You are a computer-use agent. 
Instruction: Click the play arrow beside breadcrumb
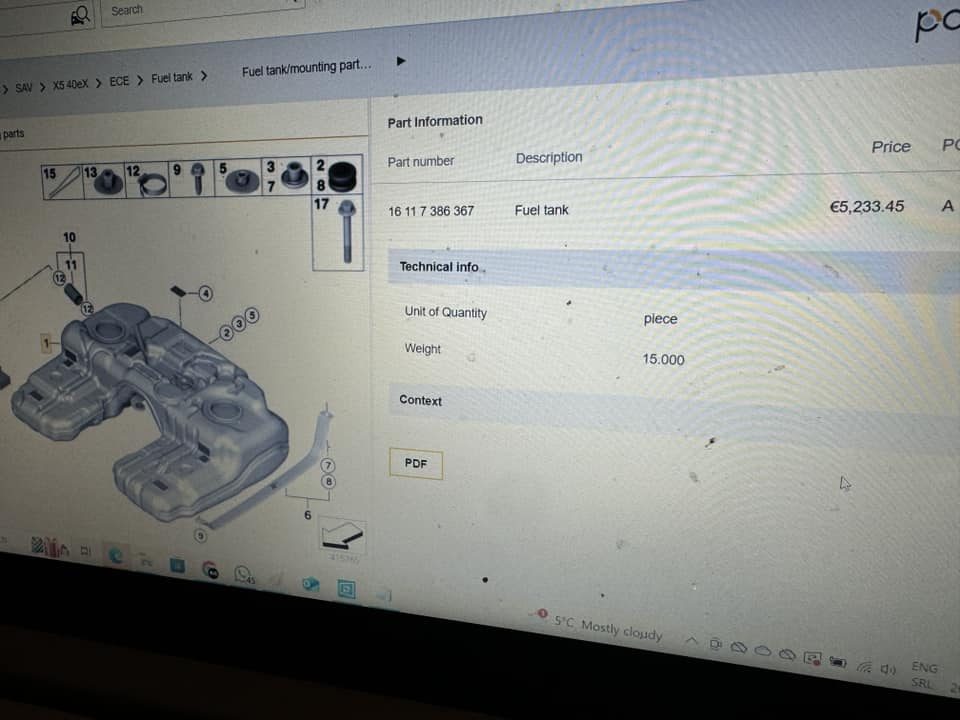[401, 61]
